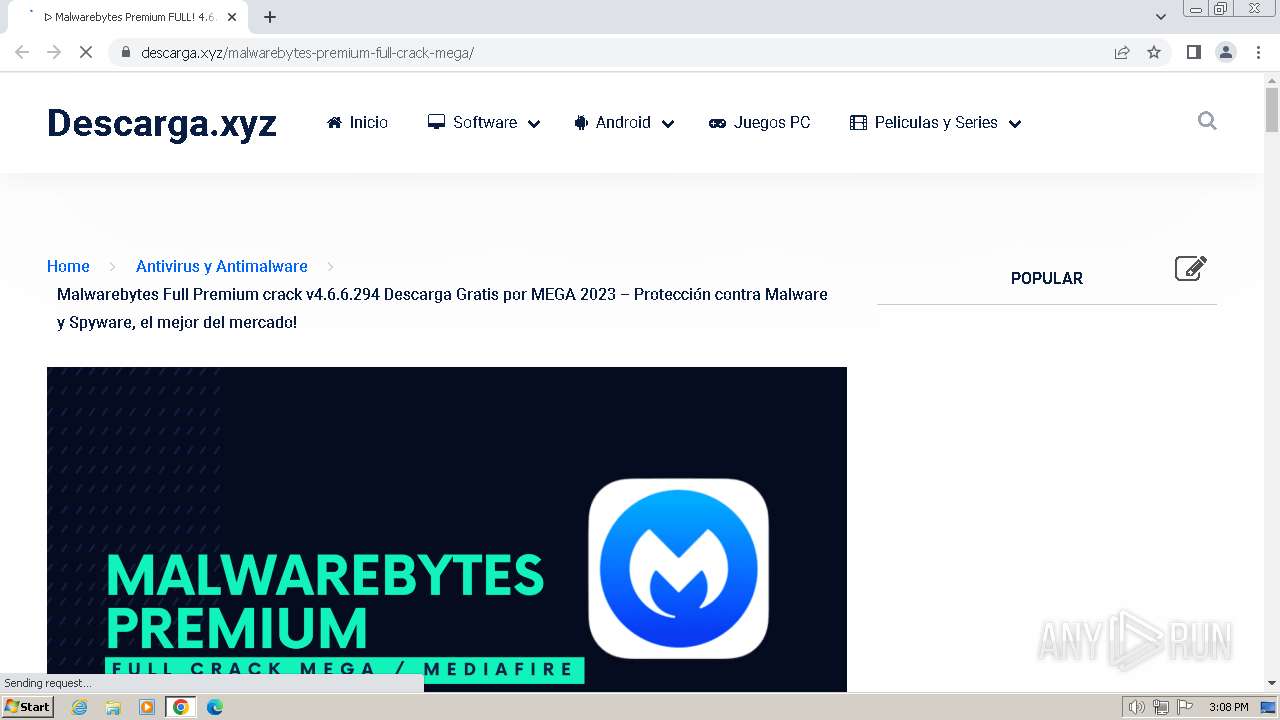Screen dimensions: 1280x720
Task: Click the Android robot icon
Action: click(x=581, y=123)
